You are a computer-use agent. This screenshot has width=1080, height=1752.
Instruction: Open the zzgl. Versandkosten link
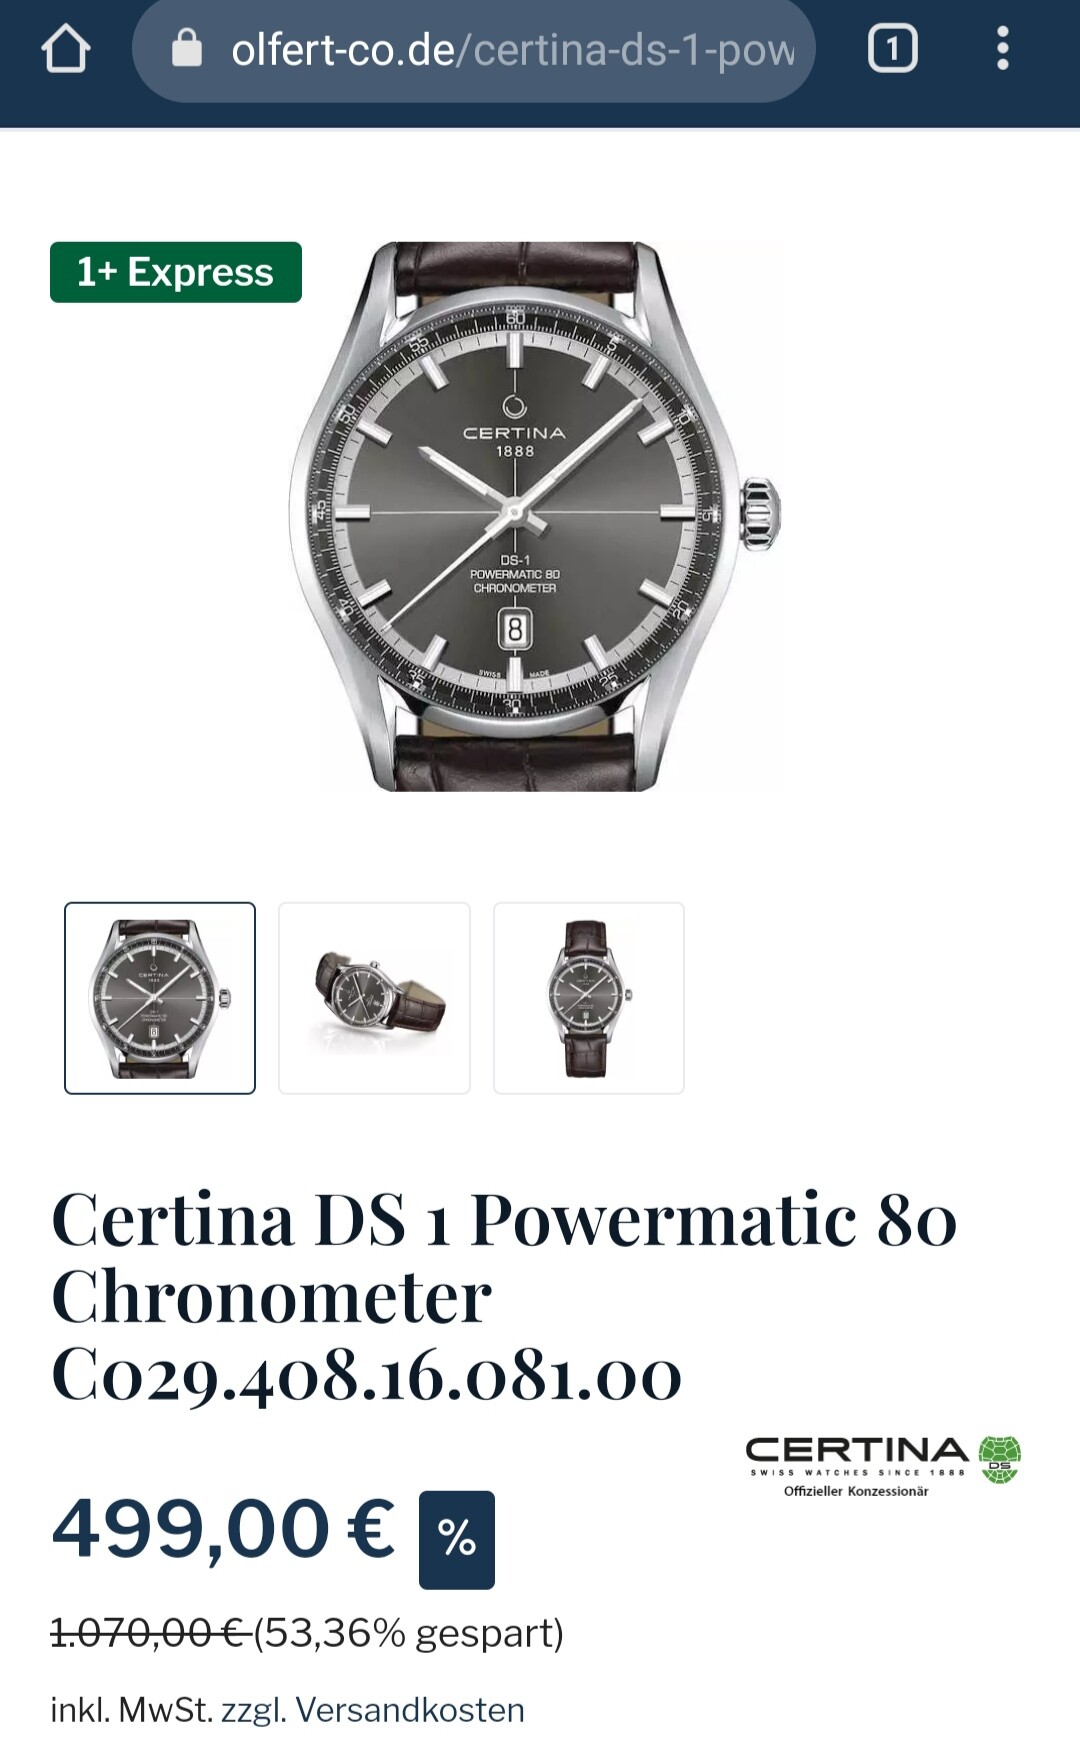(x=373, y=1710)
